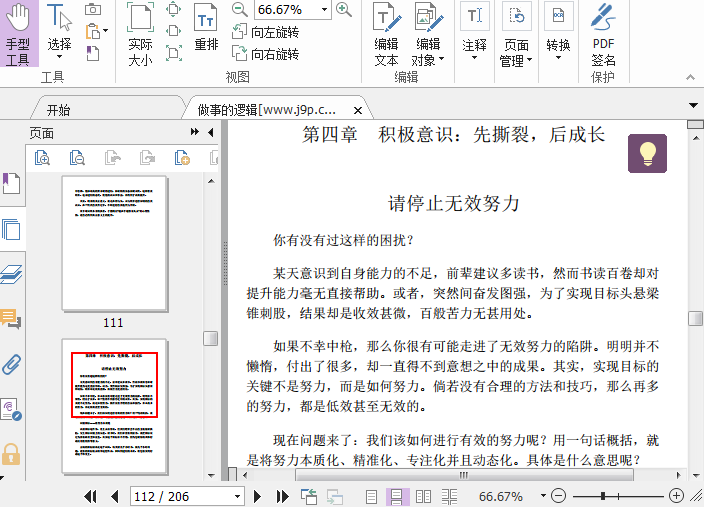Open the Layers sidebar panel

pyautogui.click(x=11, y=274)
